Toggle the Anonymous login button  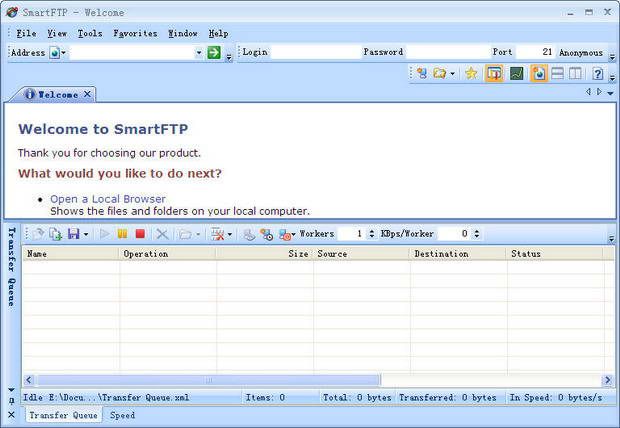[x=581, y=53]
